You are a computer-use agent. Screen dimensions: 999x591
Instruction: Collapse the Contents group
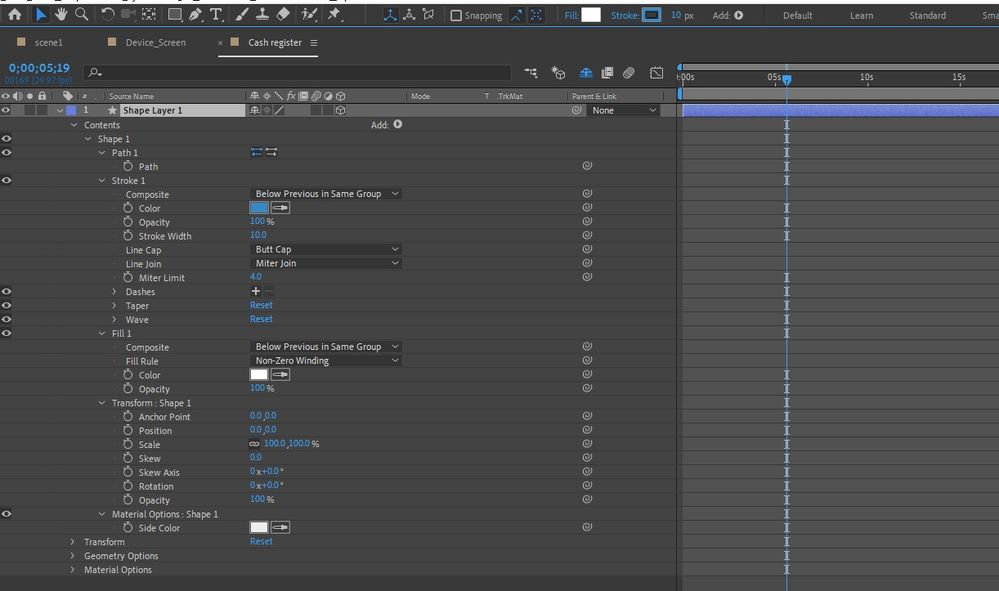tap(74, 125)
